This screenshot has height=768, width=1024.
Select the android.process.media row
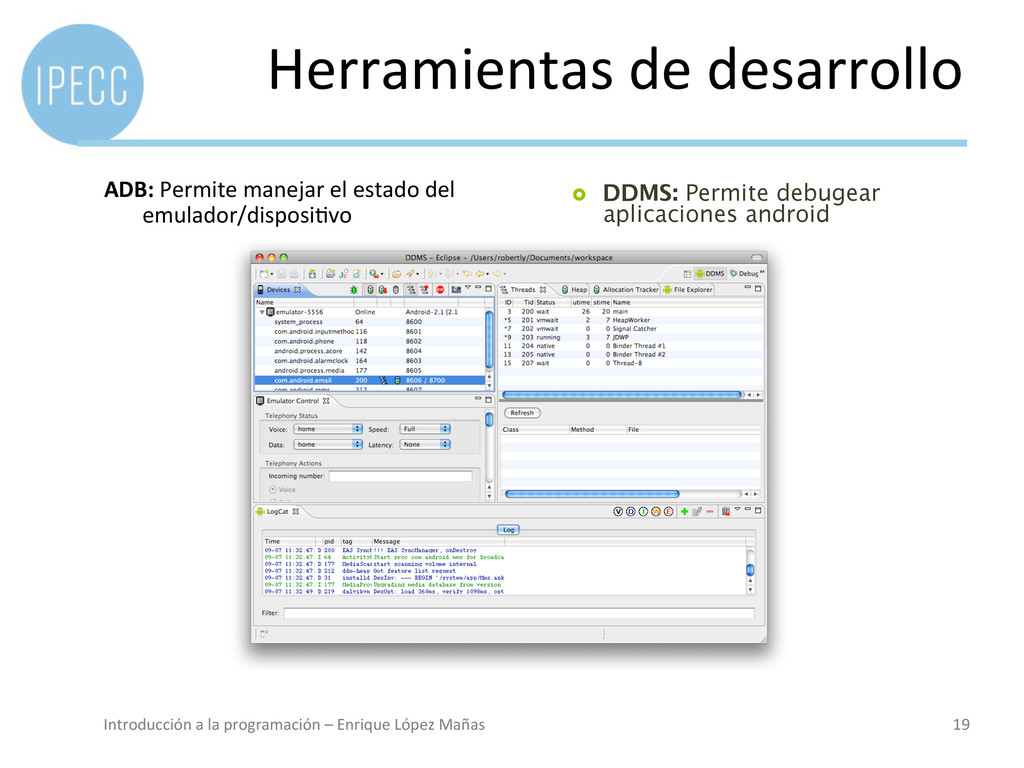click(370, 370)
